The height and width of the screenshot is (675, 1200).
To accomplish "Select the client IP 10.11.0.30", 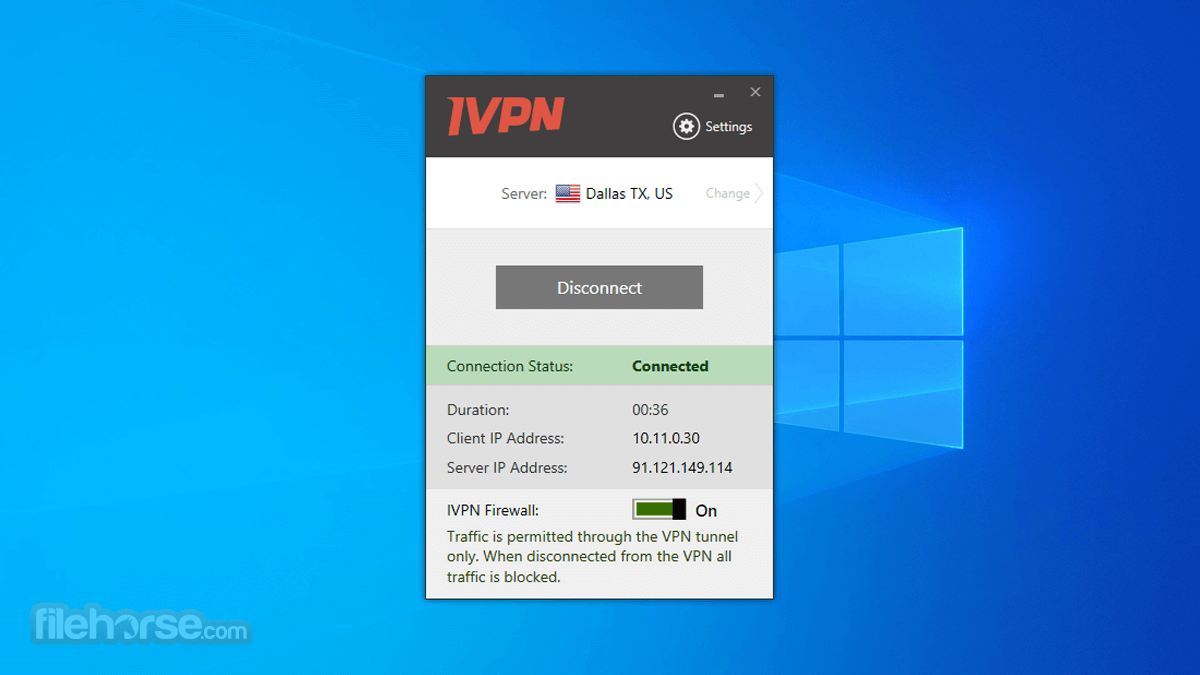I will (666, 439).
